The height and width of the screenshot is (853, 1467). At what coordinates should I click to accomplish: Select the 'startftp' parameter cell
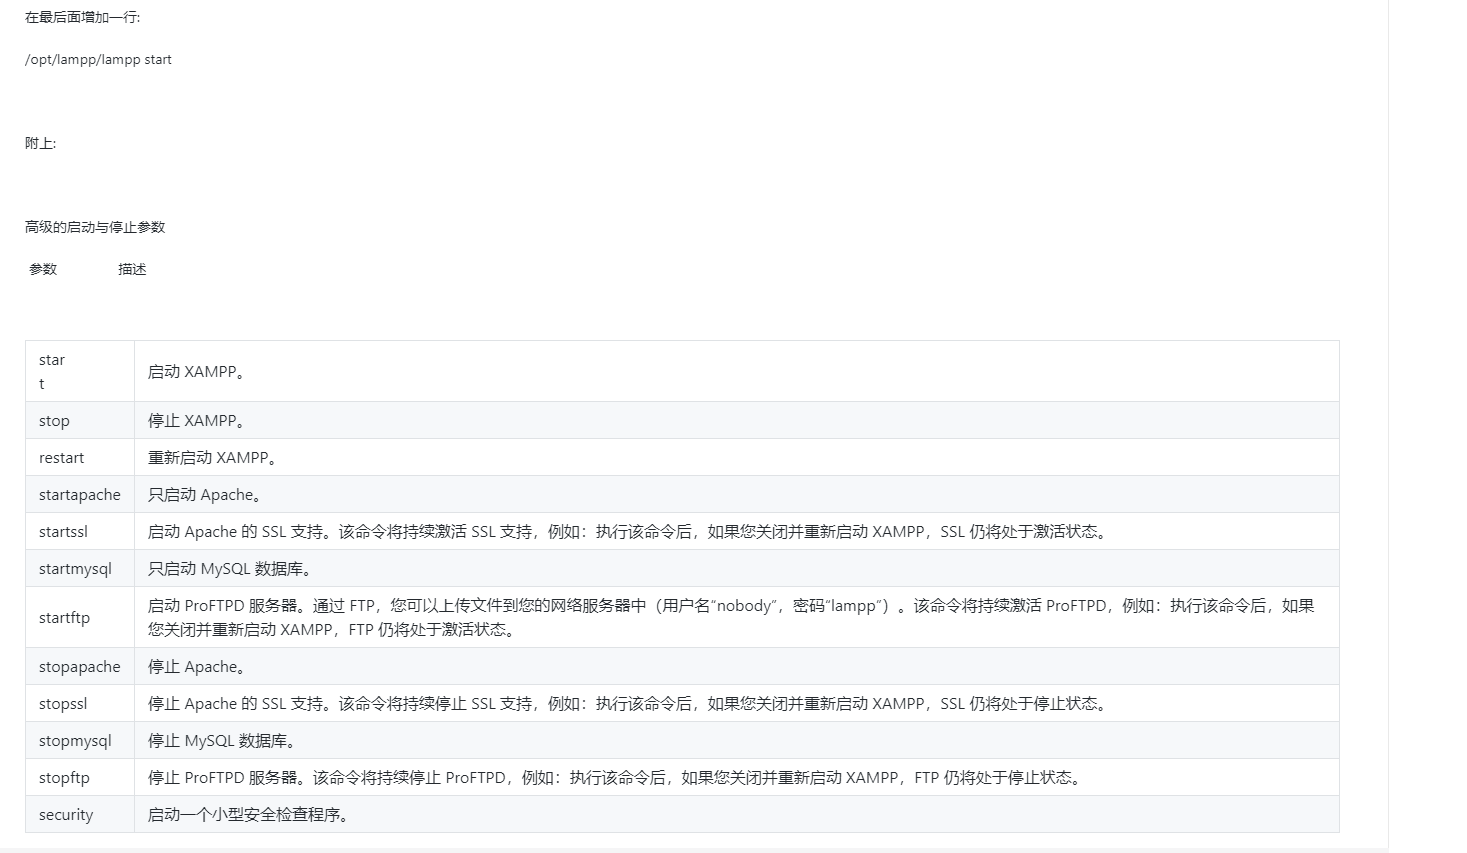pyautogui.click(x=80, y=618)
